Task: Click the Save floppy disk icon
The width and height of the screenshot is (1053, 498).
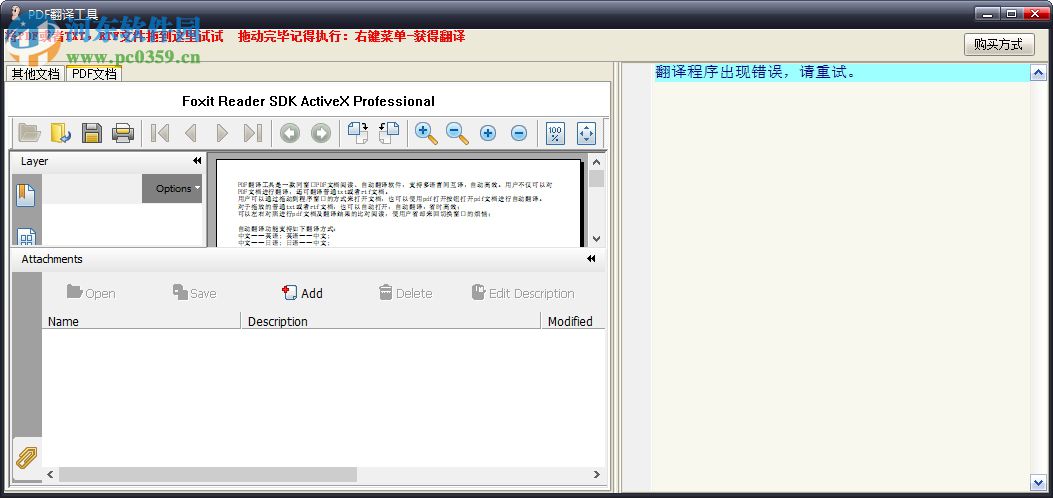Action: [91, 133]
